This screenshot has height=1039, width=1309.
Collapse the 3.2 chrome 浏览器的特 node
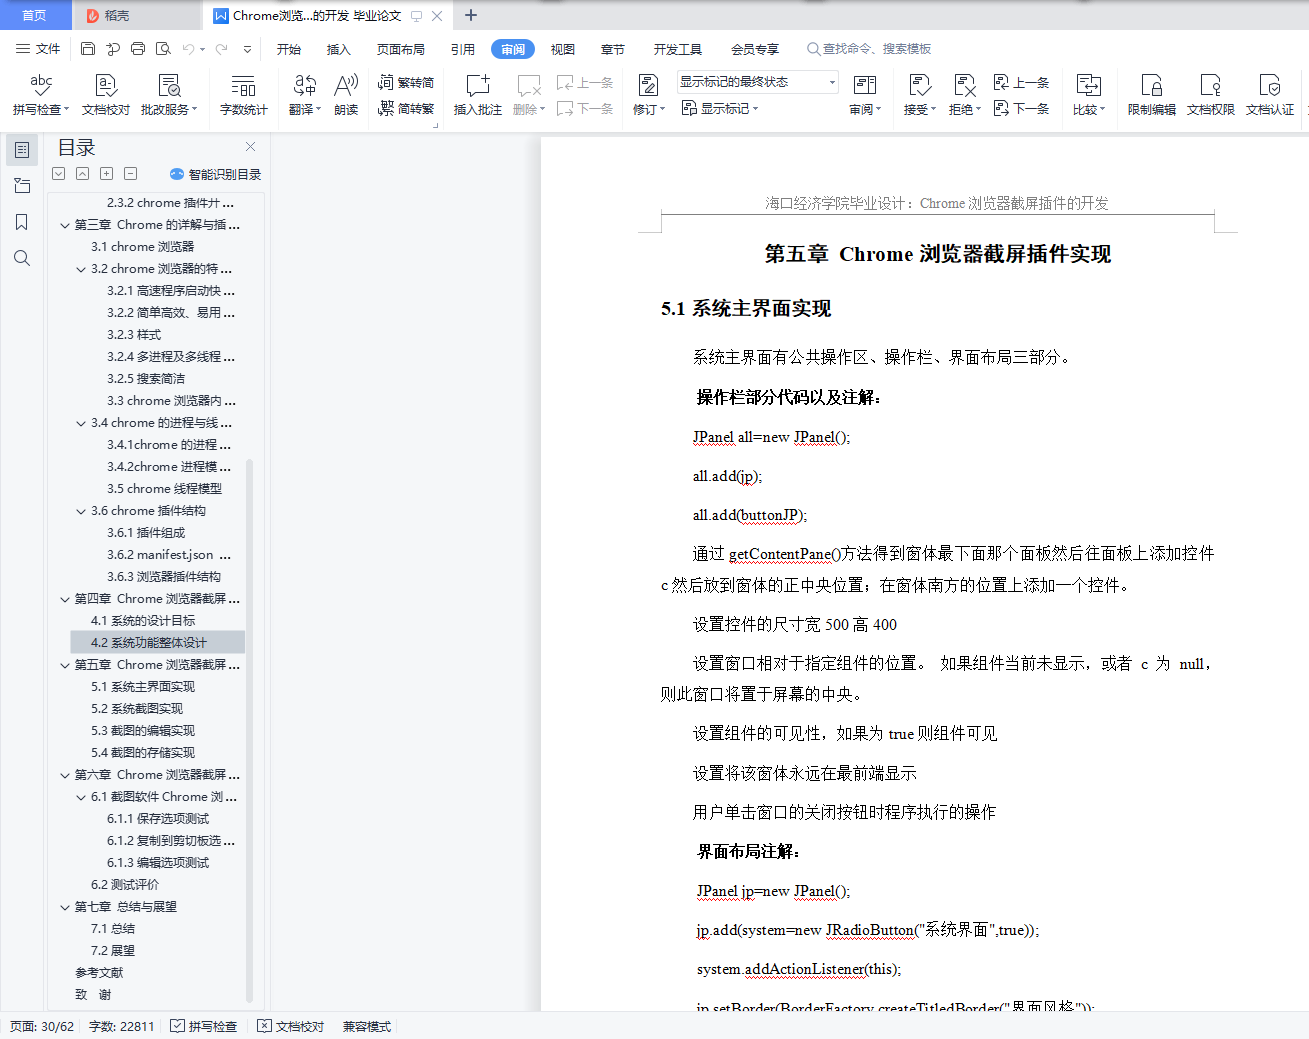81,269
